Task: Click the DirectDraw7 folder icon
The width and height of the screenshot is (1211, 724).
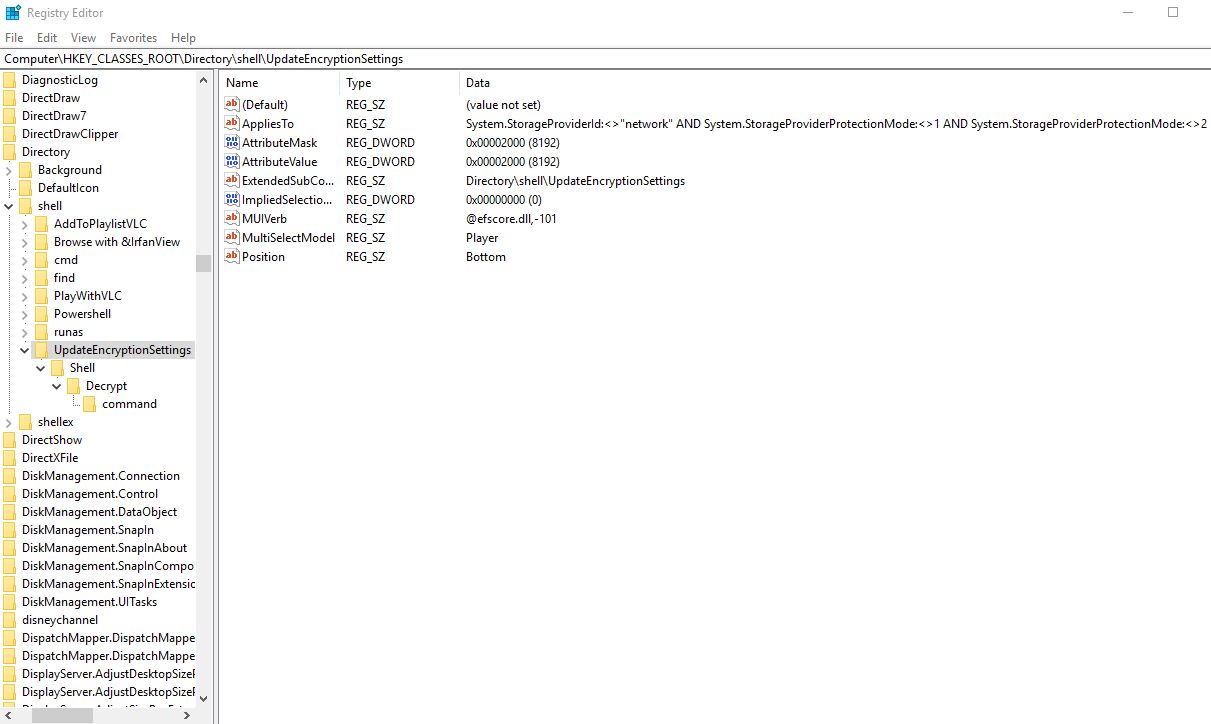Action: (9, 116)
